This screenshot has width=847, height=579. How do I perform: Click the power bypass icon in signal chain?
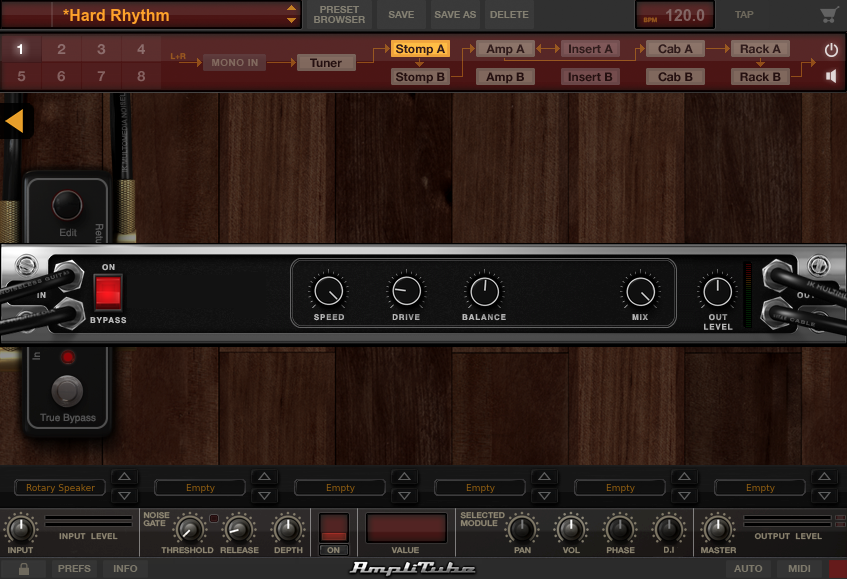[831, 50]
